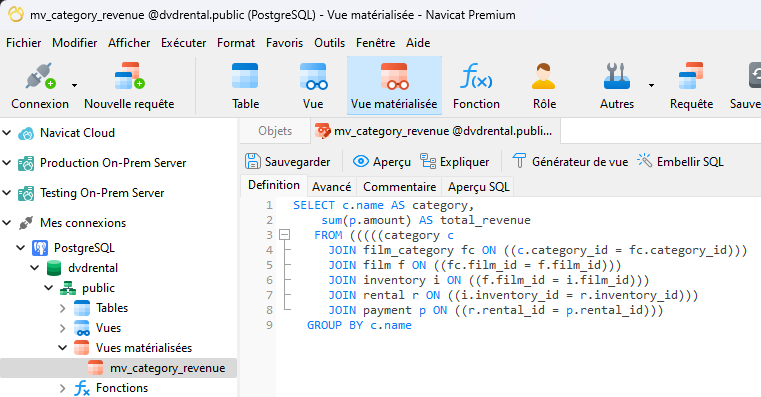The height and width of the screenshot is (397, 761).
Task: Switch to the Aperçu SQL tab
Action: (479, 187)
